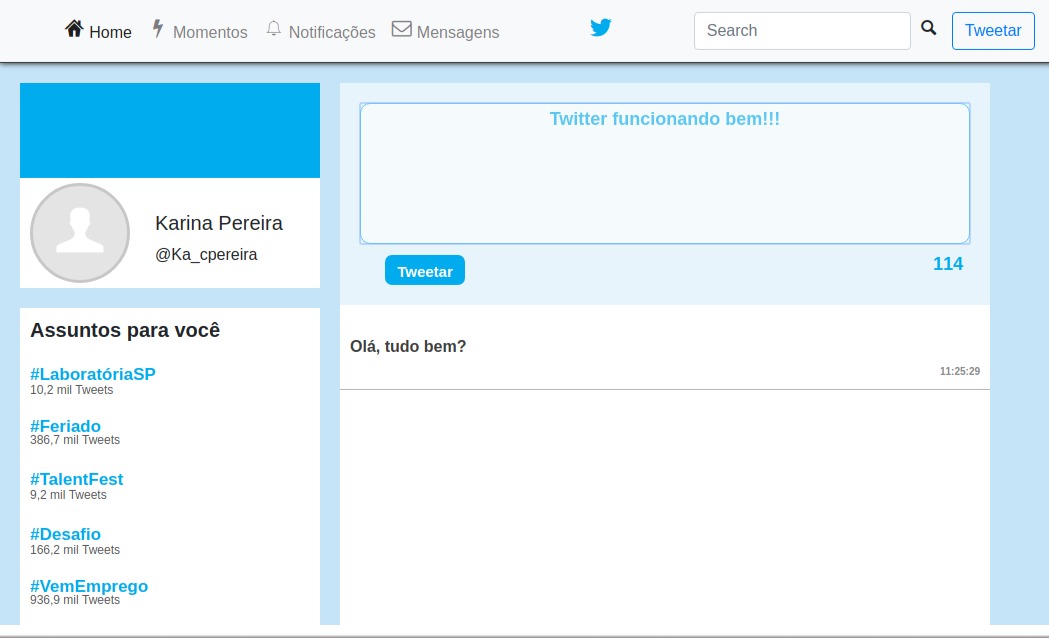This screenshot has width=1049, height=638.
Task: Open the #LaboratóriaSP trending hashtag
Action: click(x=93, y=374)
